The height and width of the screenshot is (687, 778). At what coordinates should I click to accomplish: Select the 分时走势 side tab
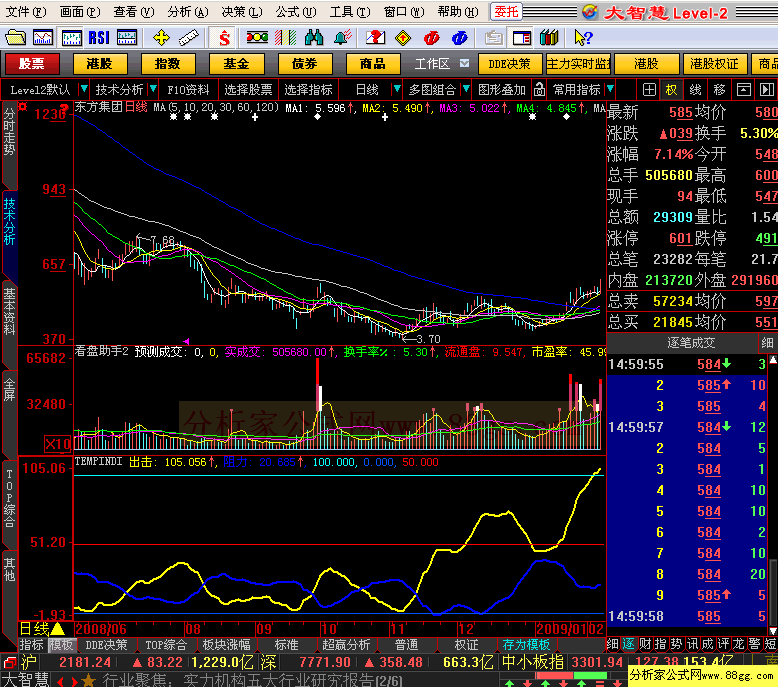(x=9, y=132)
